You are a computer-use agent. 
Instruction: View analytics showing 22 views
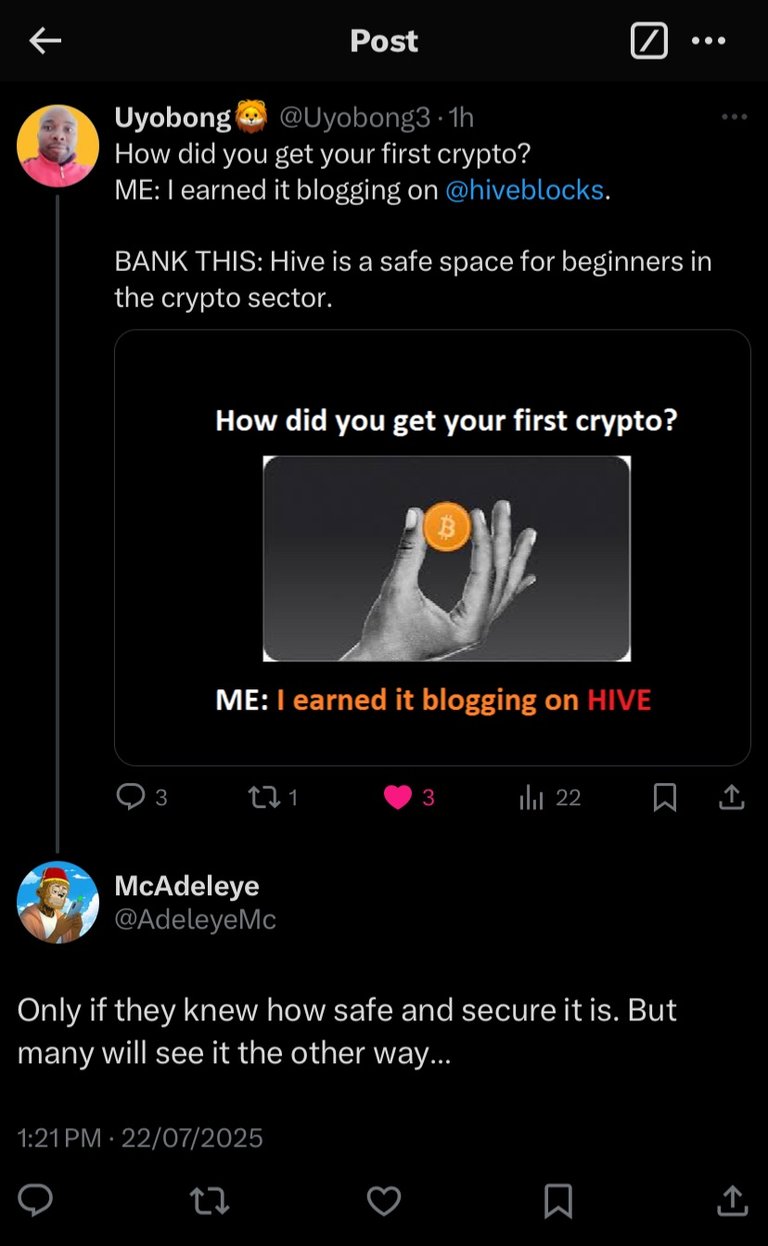(531, 797)
